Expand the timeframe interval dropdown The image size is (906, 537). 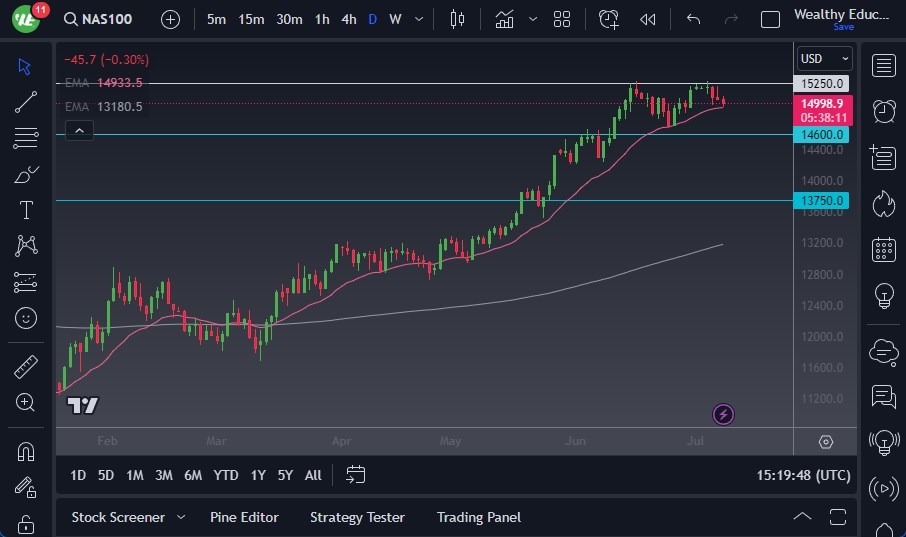click(x=419, y=19)
